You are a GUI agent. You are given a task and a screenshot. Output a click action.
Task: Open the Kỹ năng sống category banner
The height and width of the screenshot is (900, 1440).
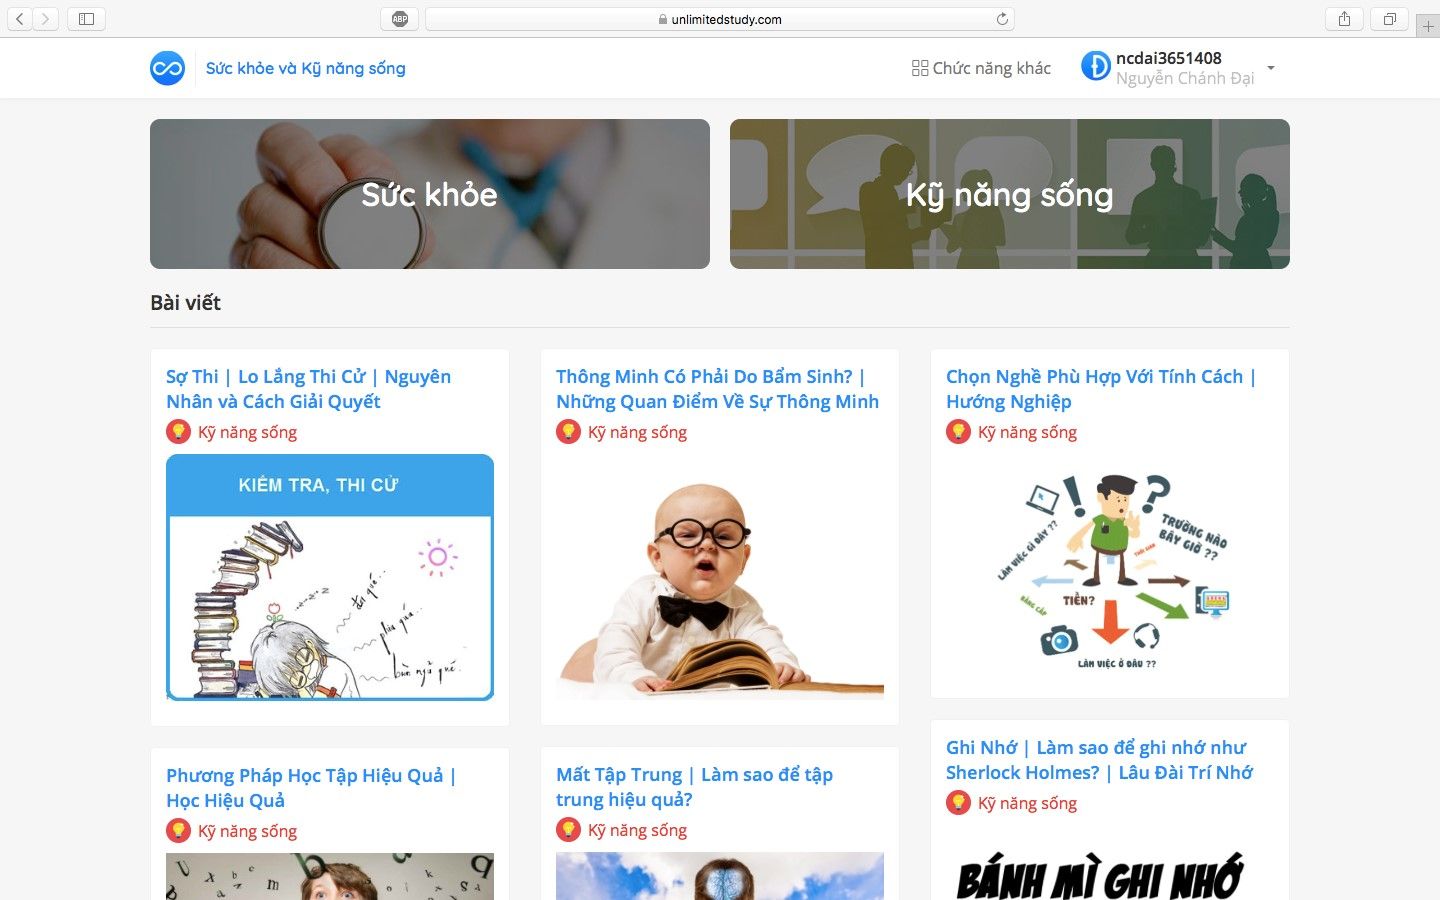(x=1010, y=194)
